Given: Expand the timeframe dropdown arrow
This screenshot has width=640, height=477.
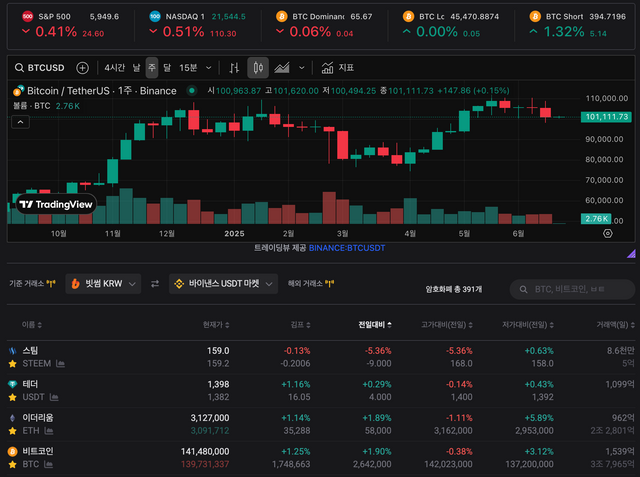Looking at the screenshot, I should coord(209,68).
